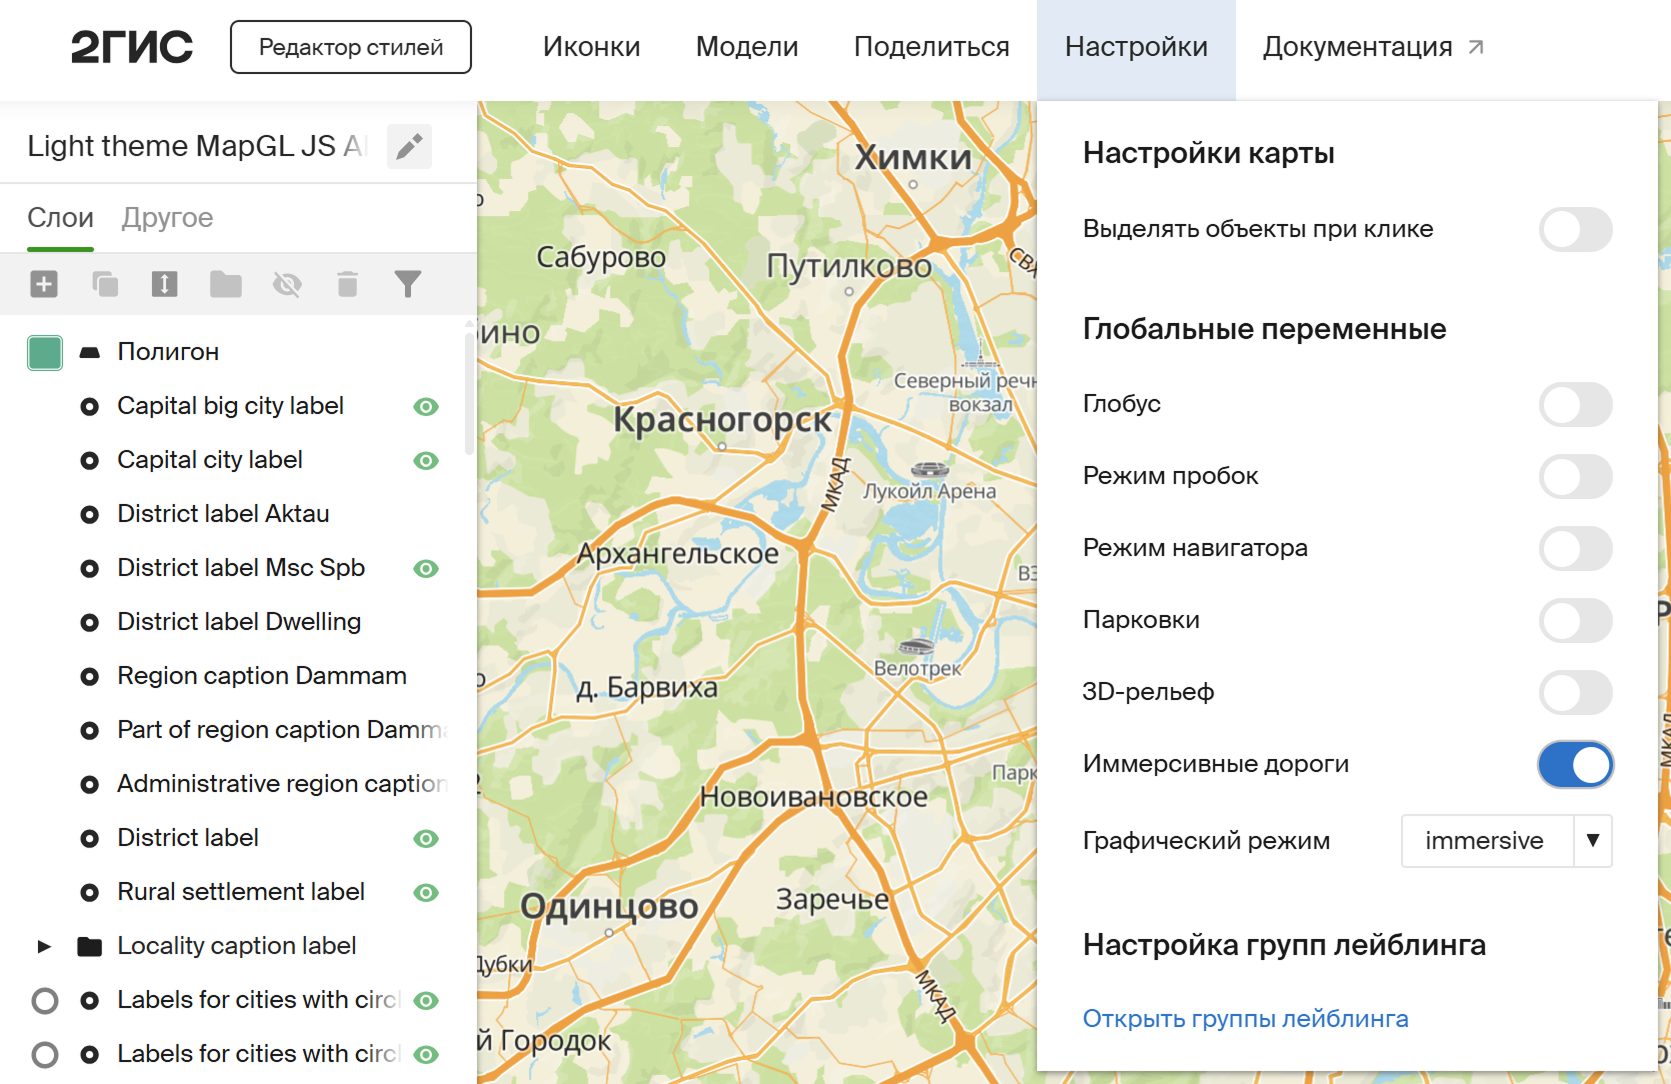Collapse the Полигон layer group

coord(90,352)
